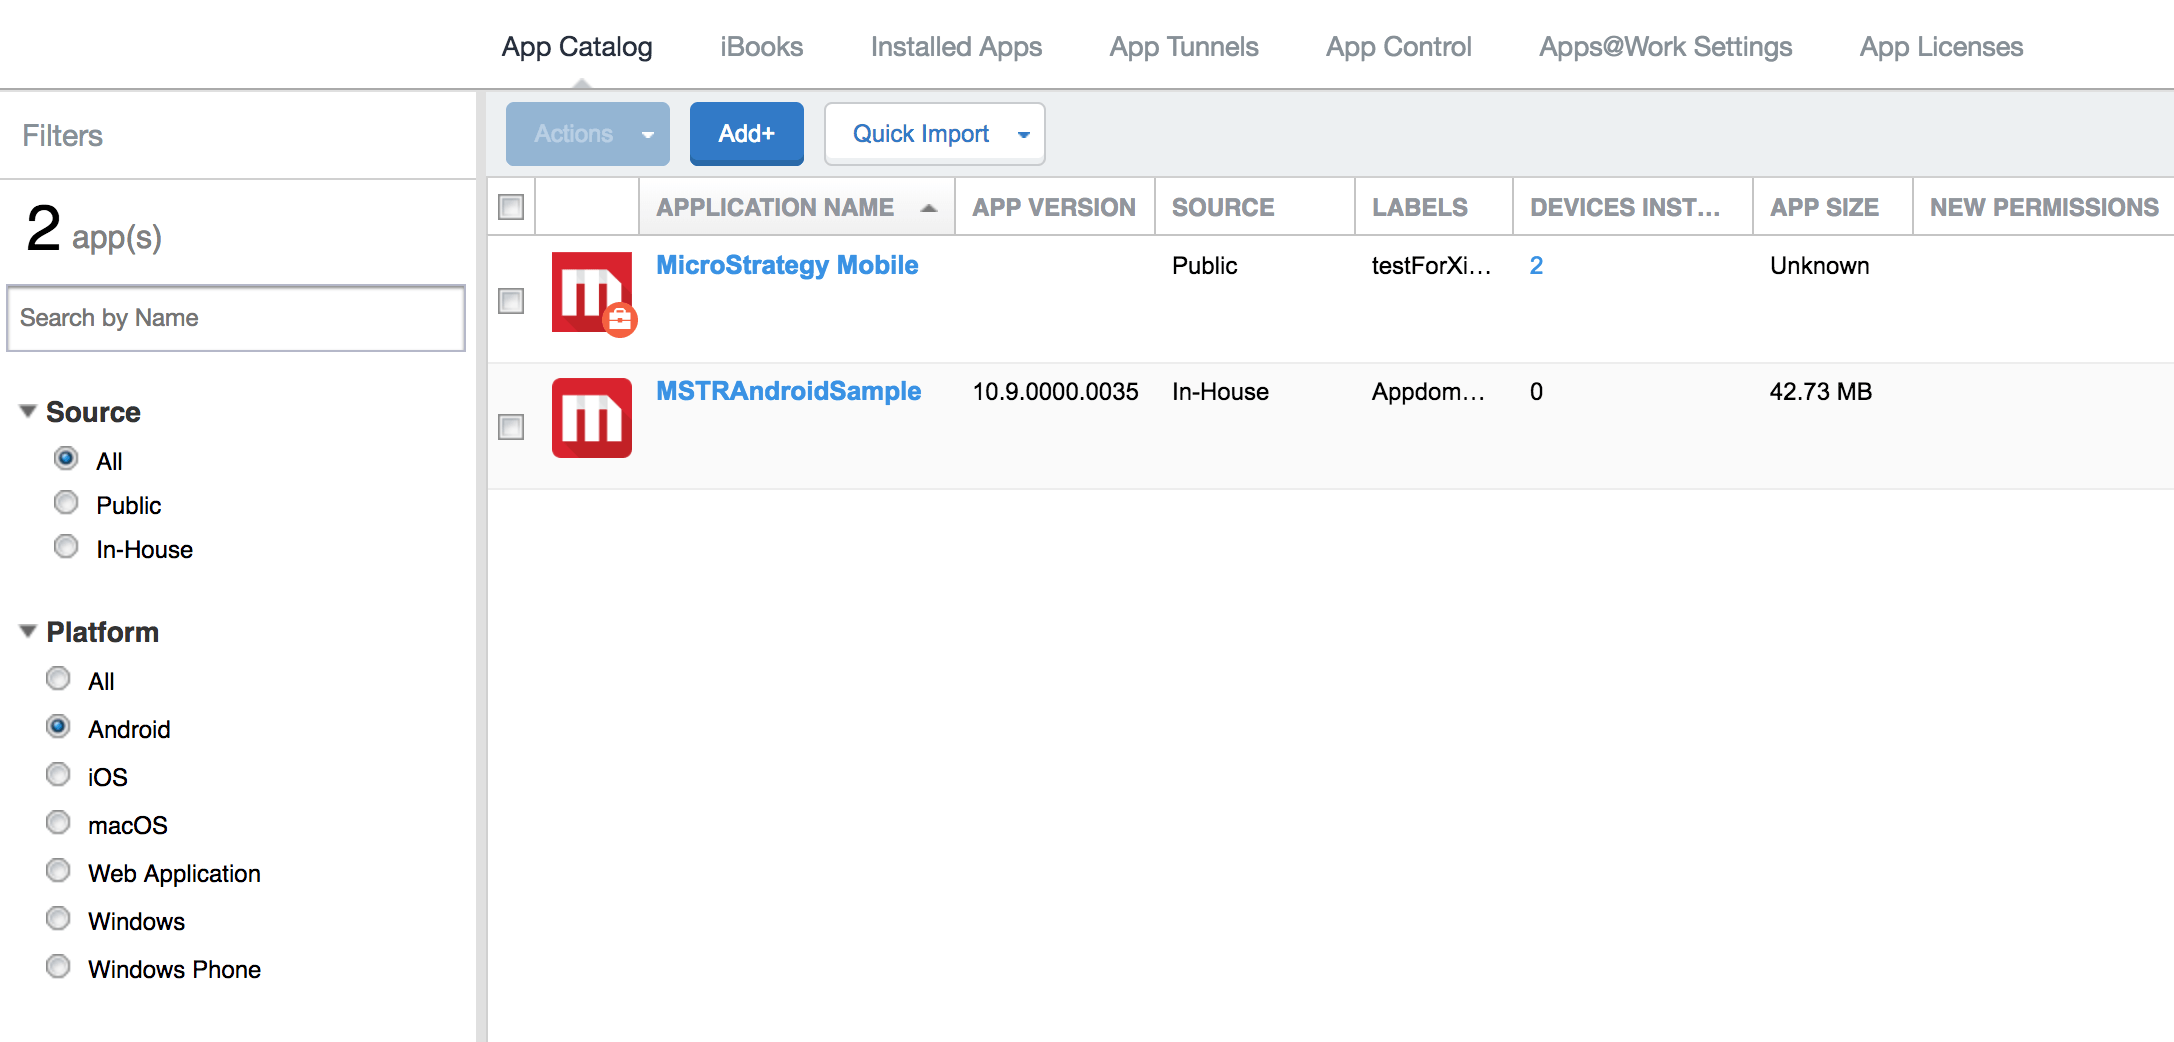Open the MicroStrategy Mobile app link

(x=787, y=265)
